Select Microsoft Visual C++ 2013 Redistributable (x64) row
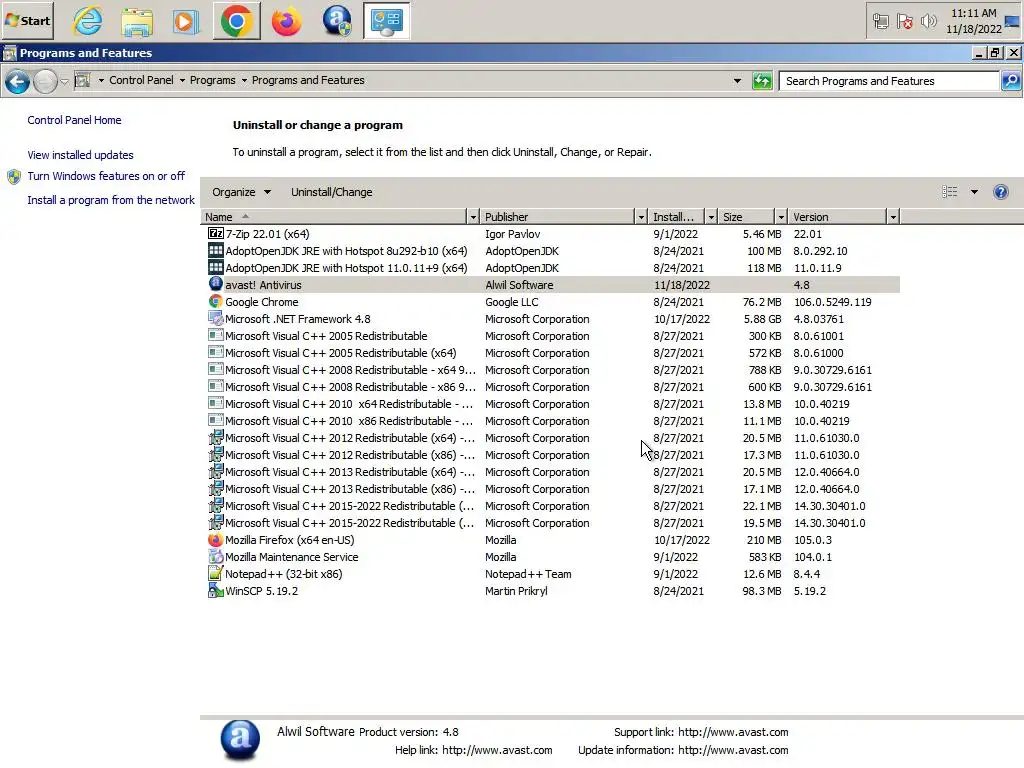The image size is (1024, 768). tap(553, 472)
